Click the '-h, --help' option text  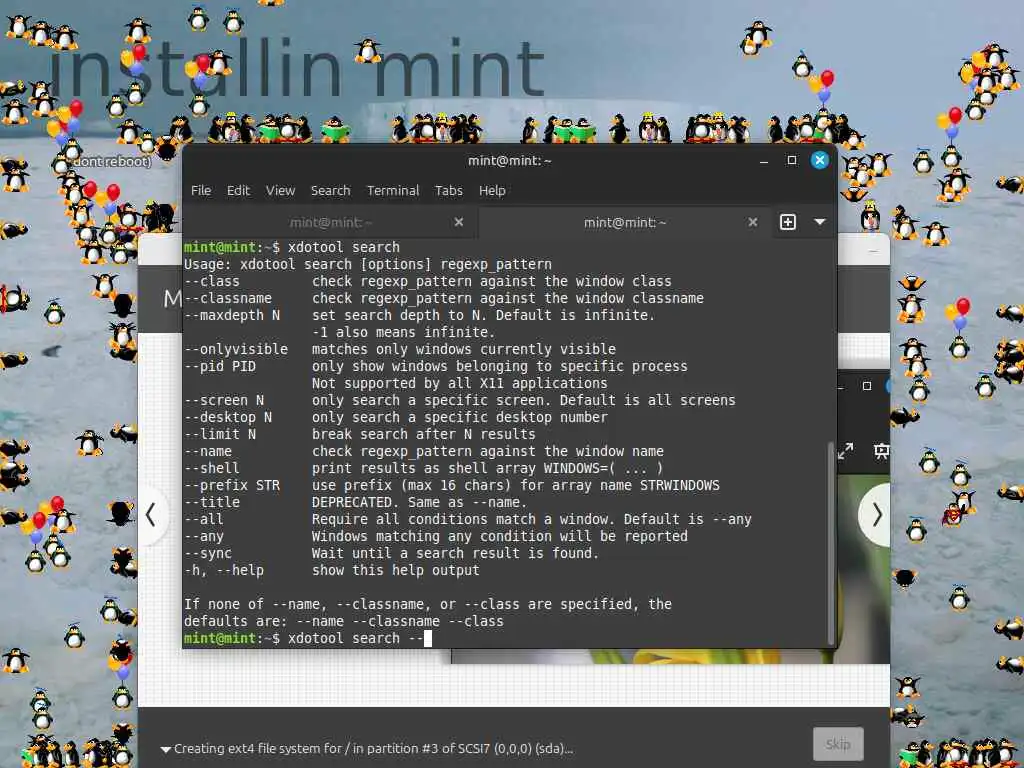224,570
